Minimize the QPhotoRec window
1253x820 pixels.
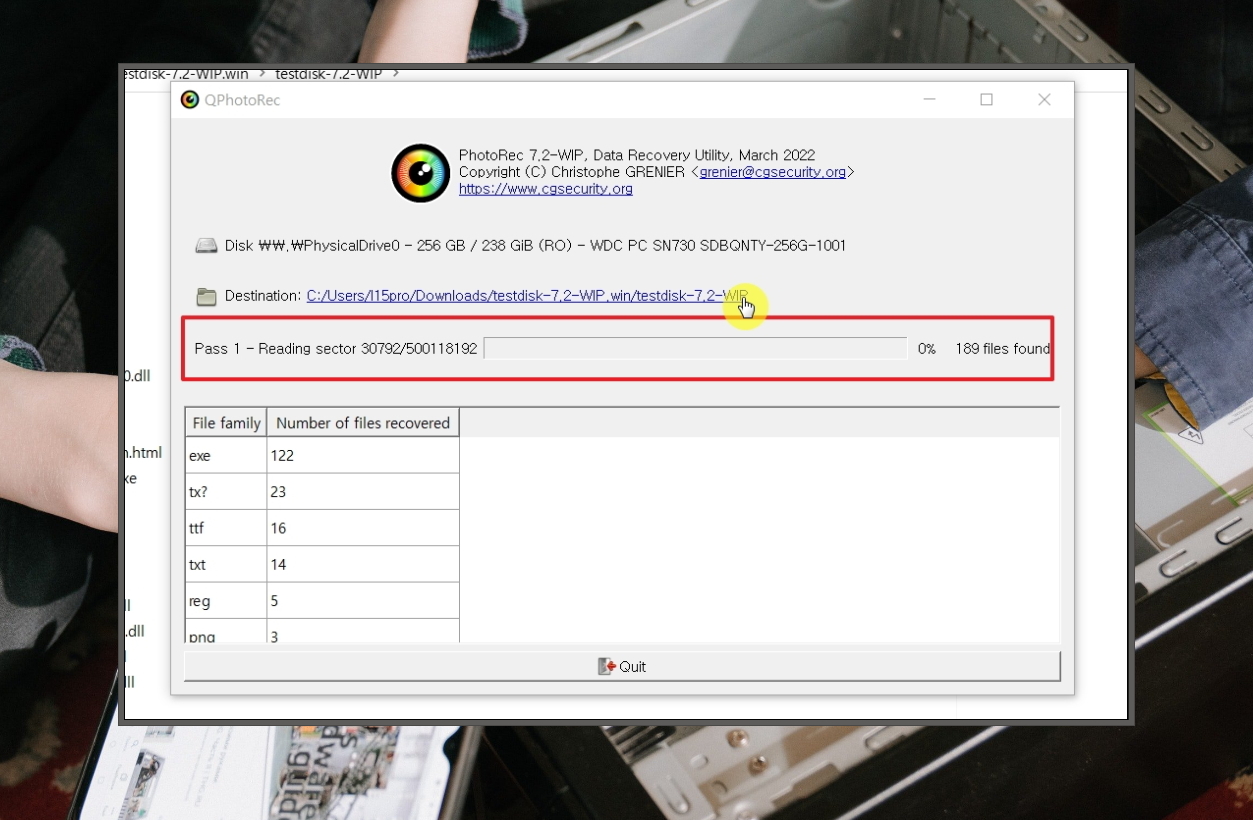point(930,99)
